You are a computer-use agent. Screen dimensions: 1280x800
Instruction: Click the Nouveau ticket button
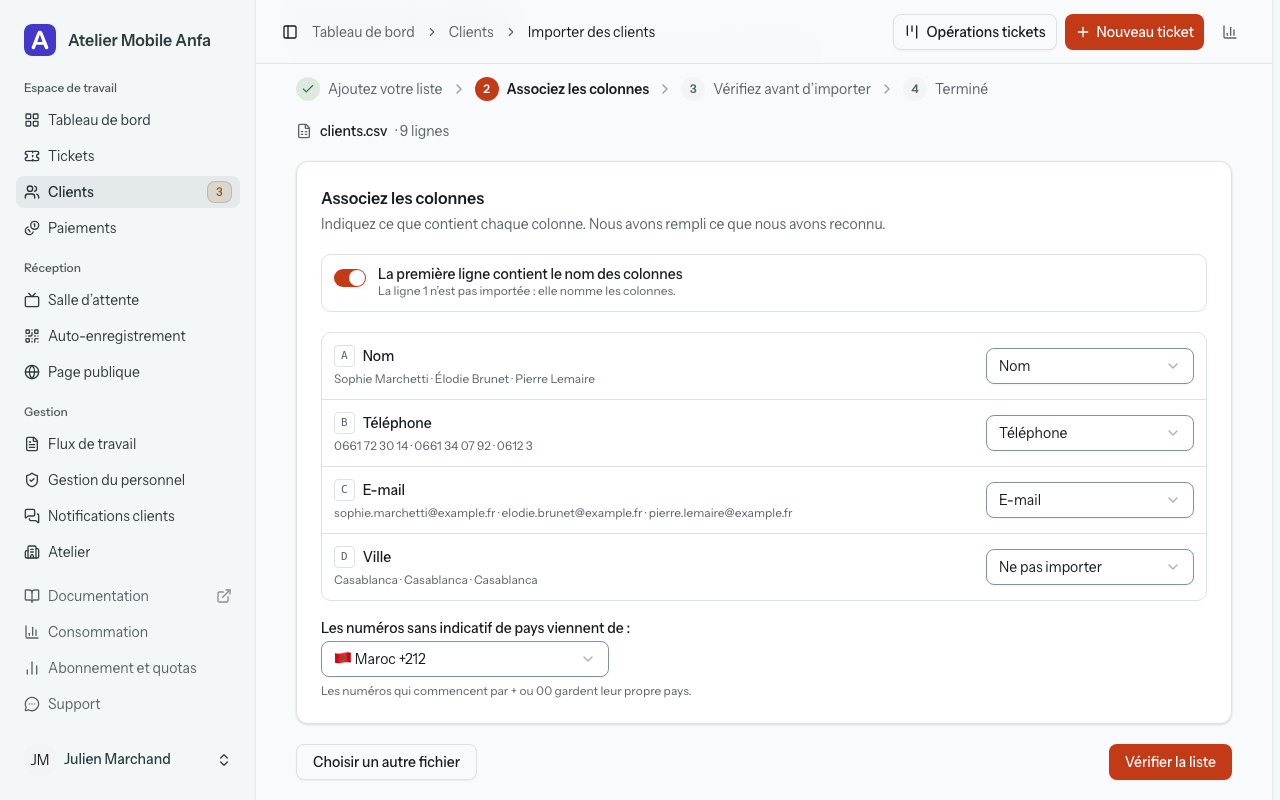point(1134,32)
